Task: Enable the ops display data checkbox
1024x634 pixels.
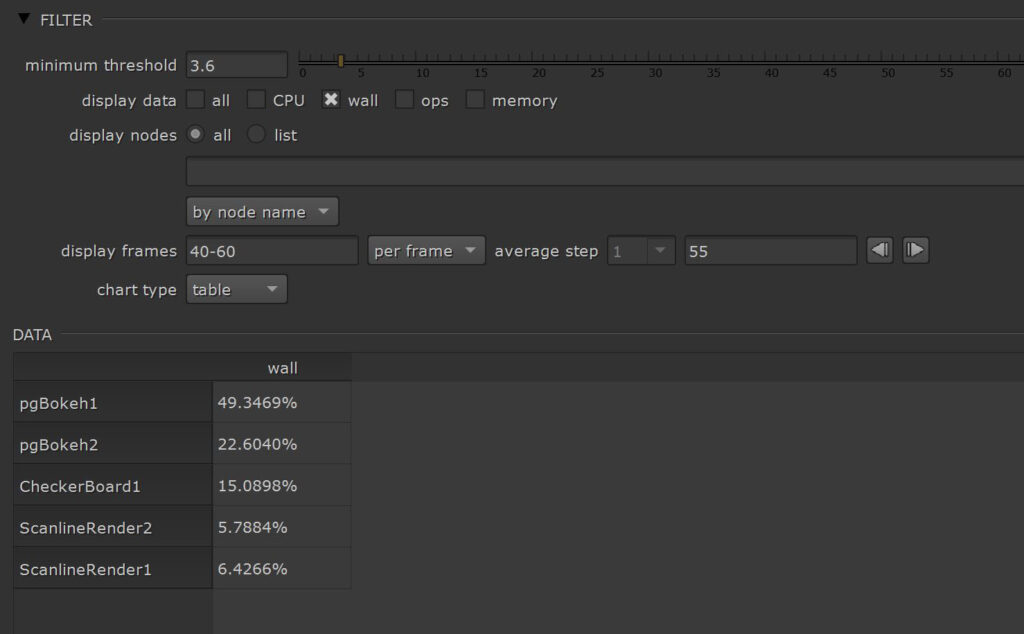Action: click(404, 100)
